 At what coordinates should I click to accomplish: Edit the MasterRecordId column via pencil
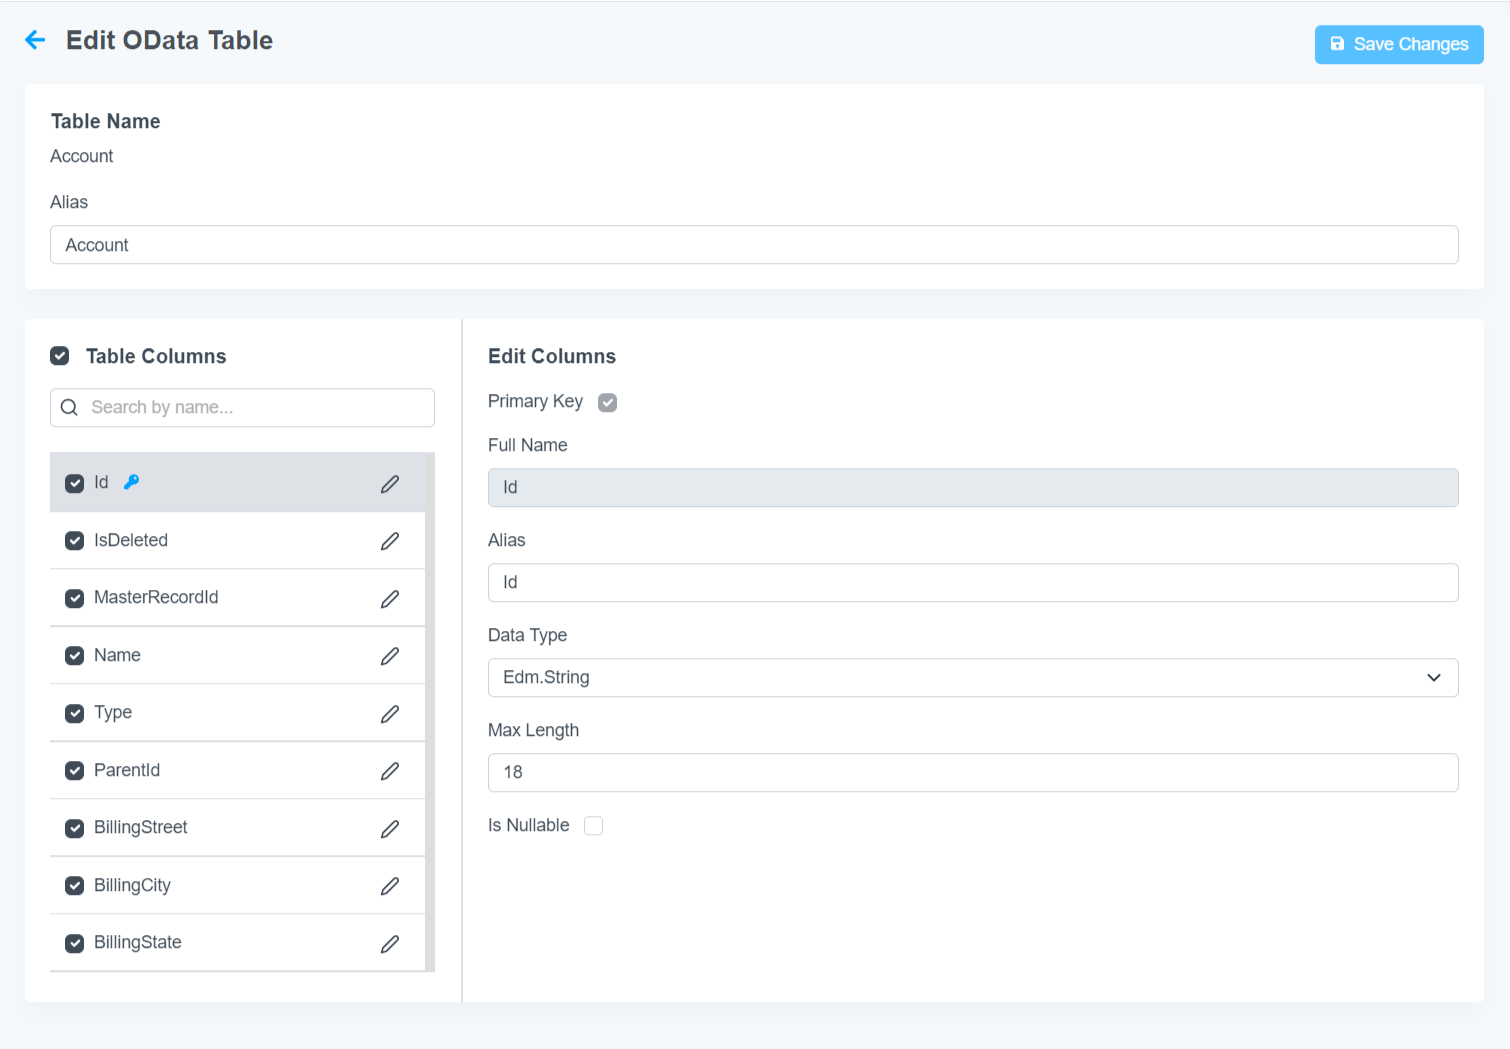tap(390, 599)
